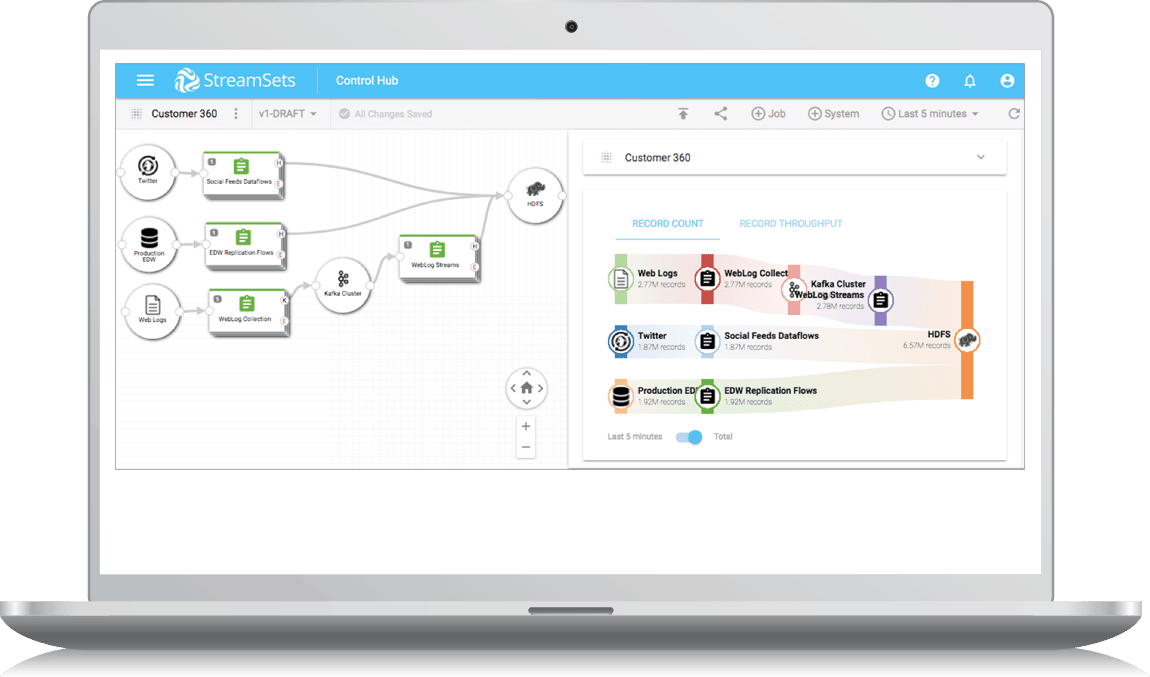Screen dimensions: 1150x677
Task: Open the help question mark icon
Action: pos(932,81)
